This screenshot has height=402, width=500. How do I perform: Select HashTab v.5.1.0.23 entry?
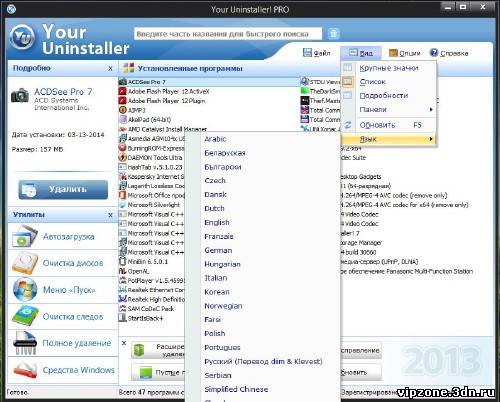point(151,167)
